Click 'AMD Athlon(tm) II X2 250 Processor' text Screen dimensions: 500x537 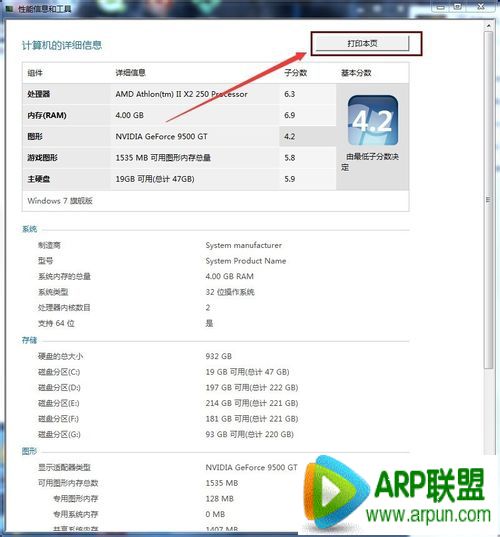click(x=181, y=94)
